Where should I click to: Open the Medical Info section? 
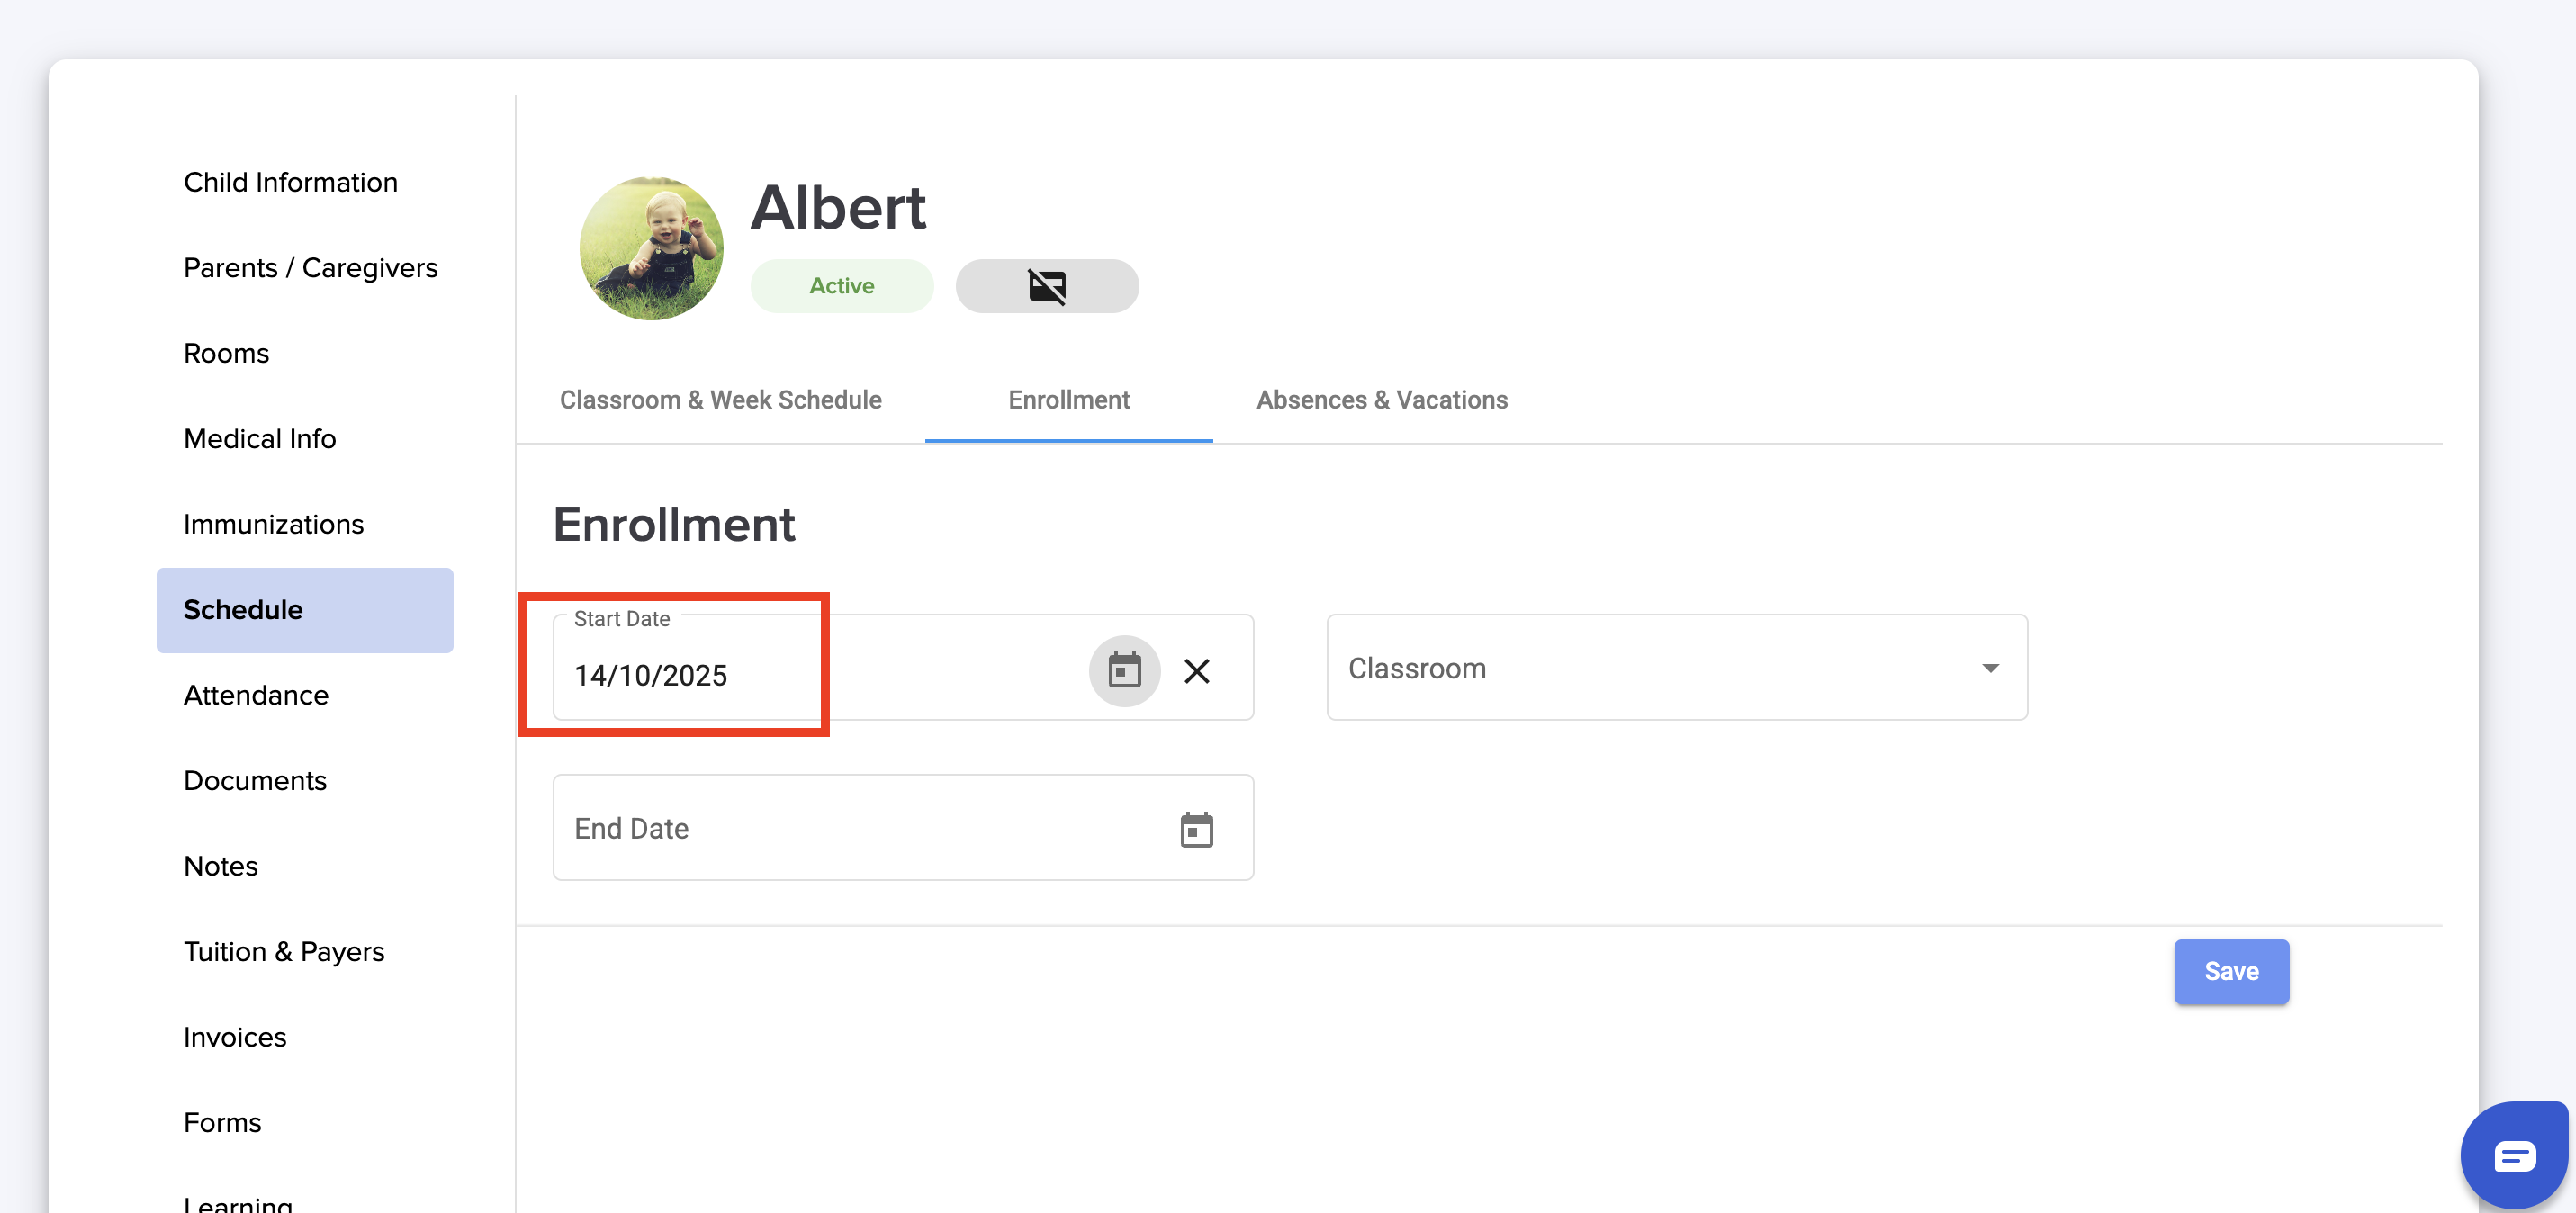[x=259, y=439]
